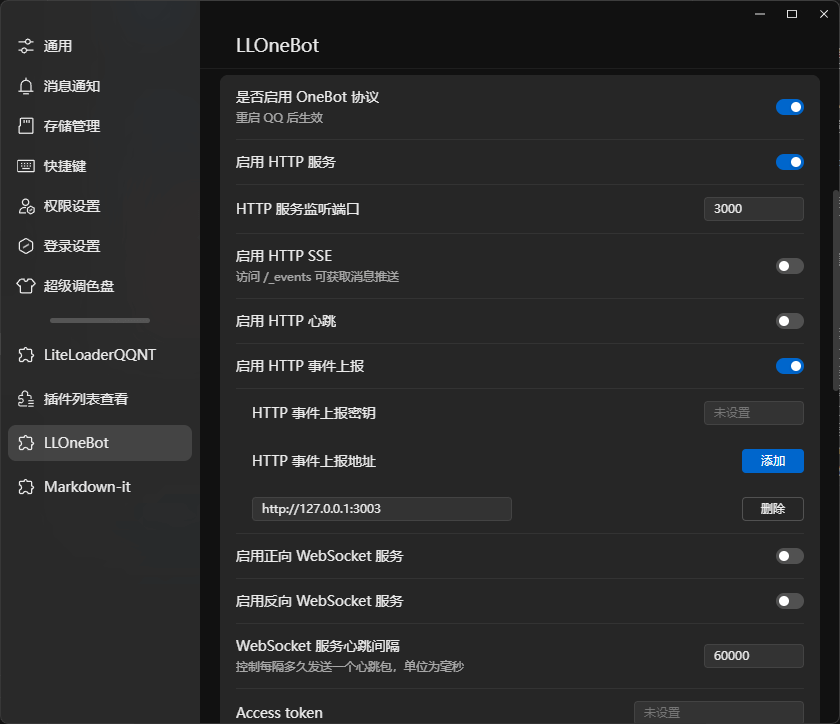840x724 pixels.
Task: Click the shirt icon for 超级调色盘
Action: [26, 286]
